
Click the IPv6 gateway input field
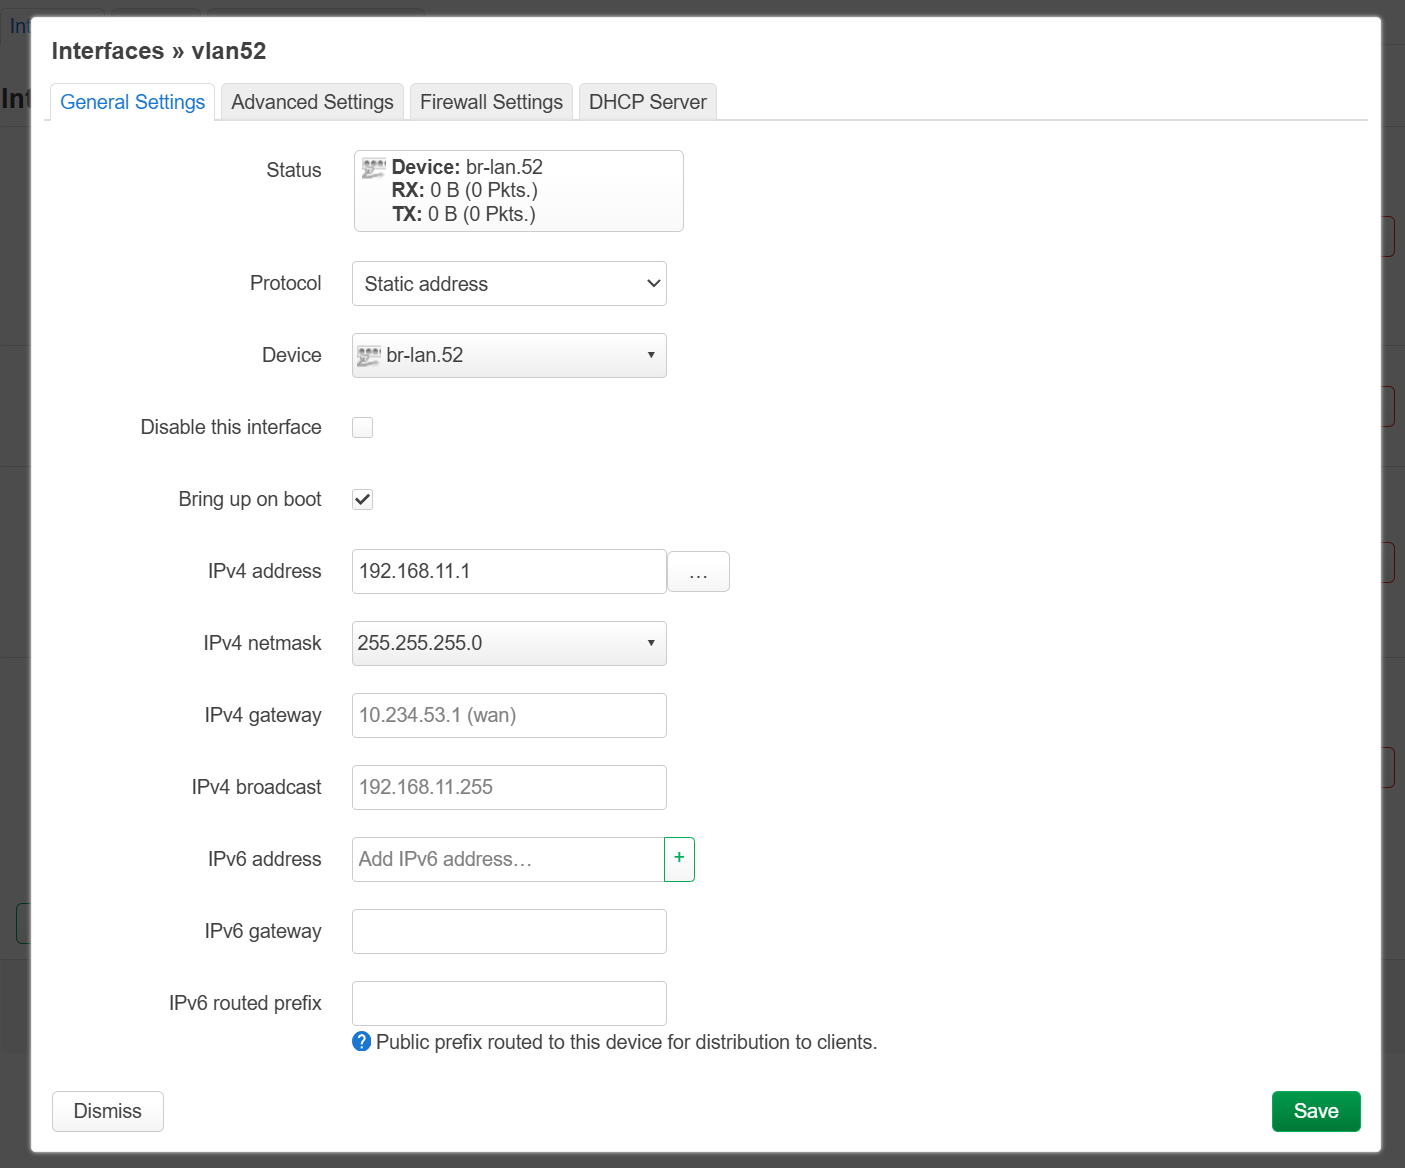click(x=509, y=932)
